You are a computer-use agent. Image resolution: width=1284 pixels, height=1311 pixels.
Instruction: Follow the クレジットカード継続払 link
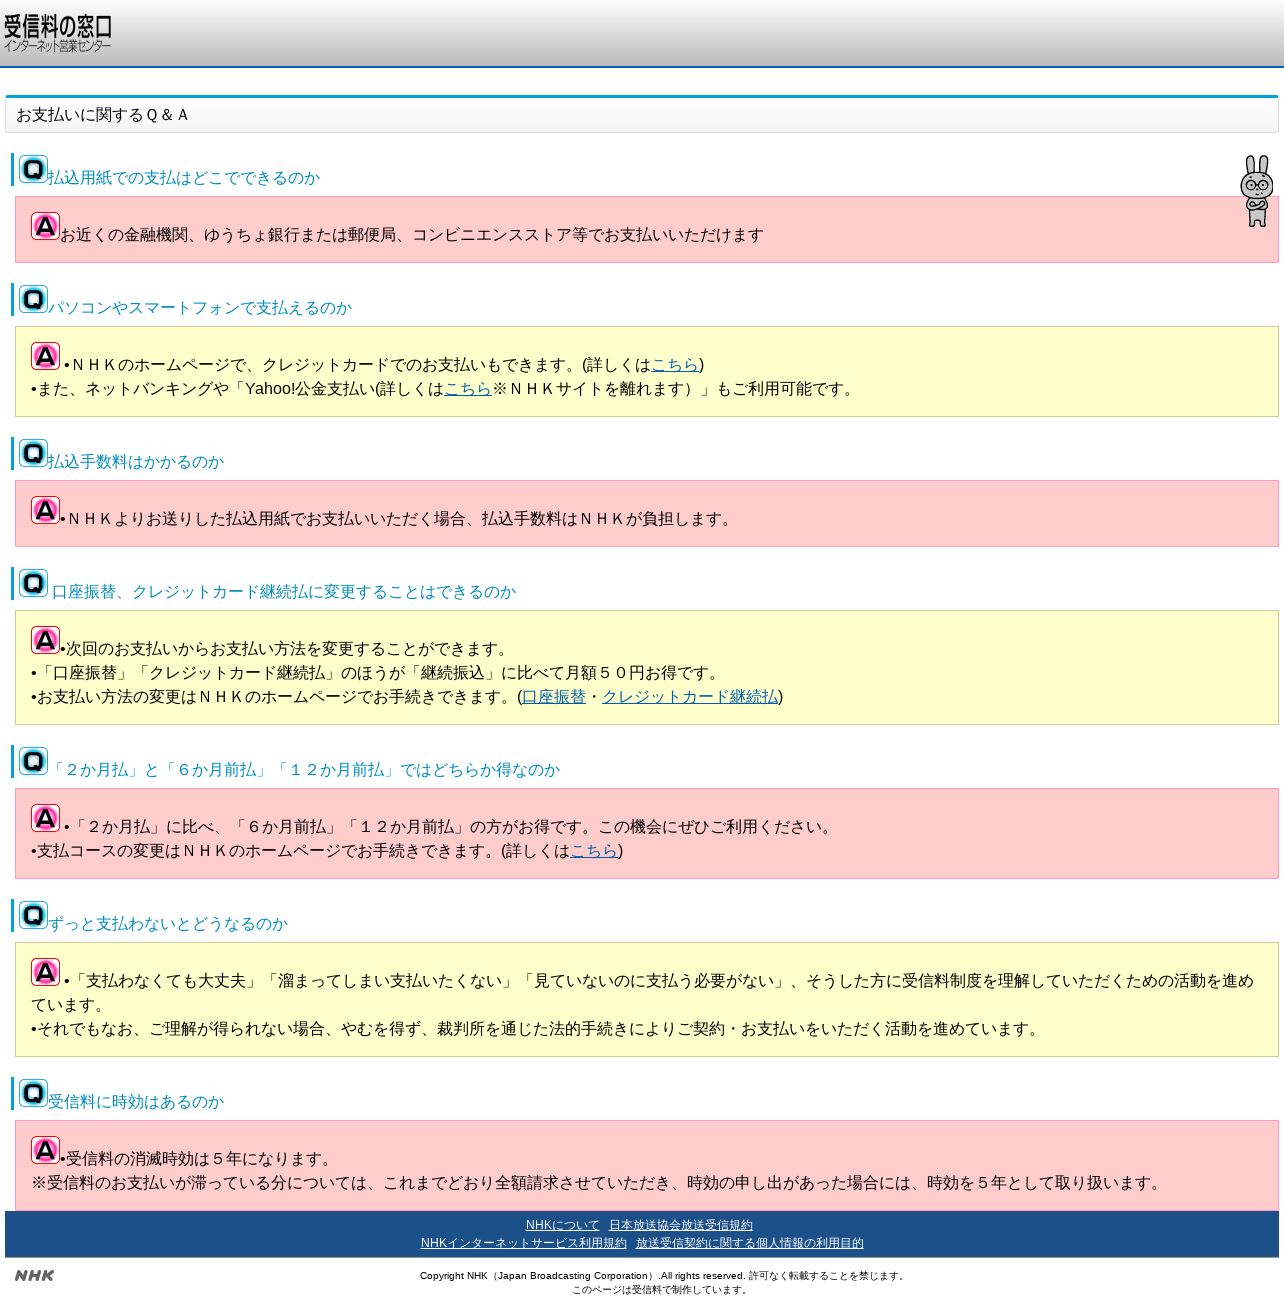click(x=690, y=697)
